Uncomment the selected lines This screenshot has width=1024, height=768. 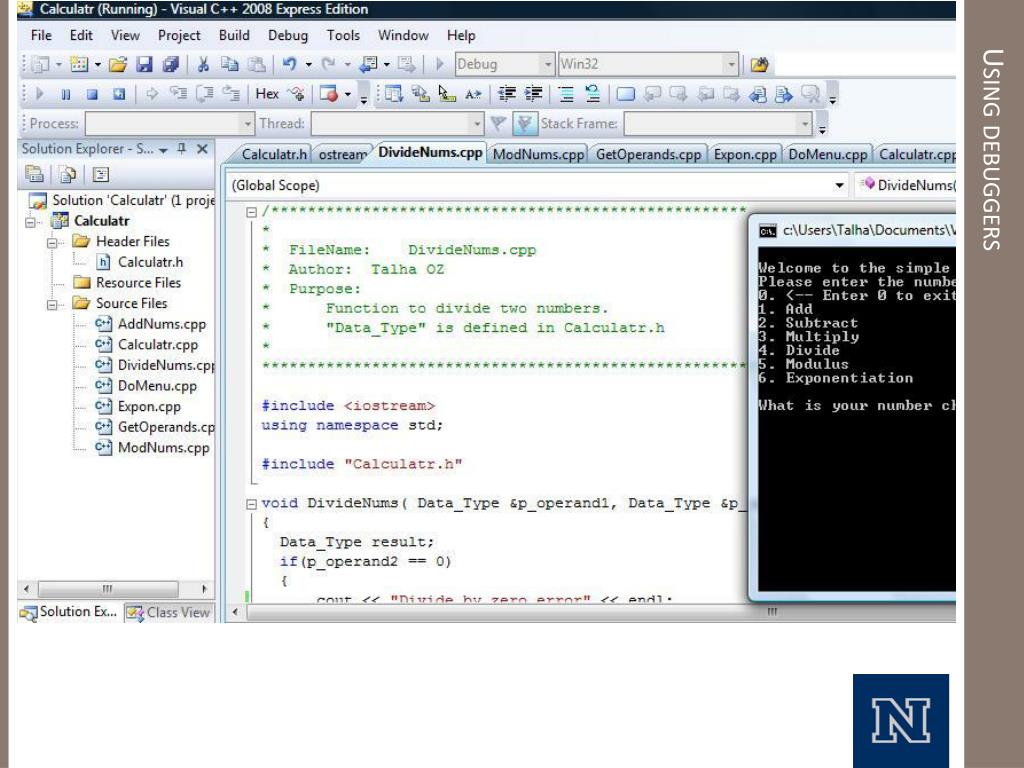(x=593, y=94)
